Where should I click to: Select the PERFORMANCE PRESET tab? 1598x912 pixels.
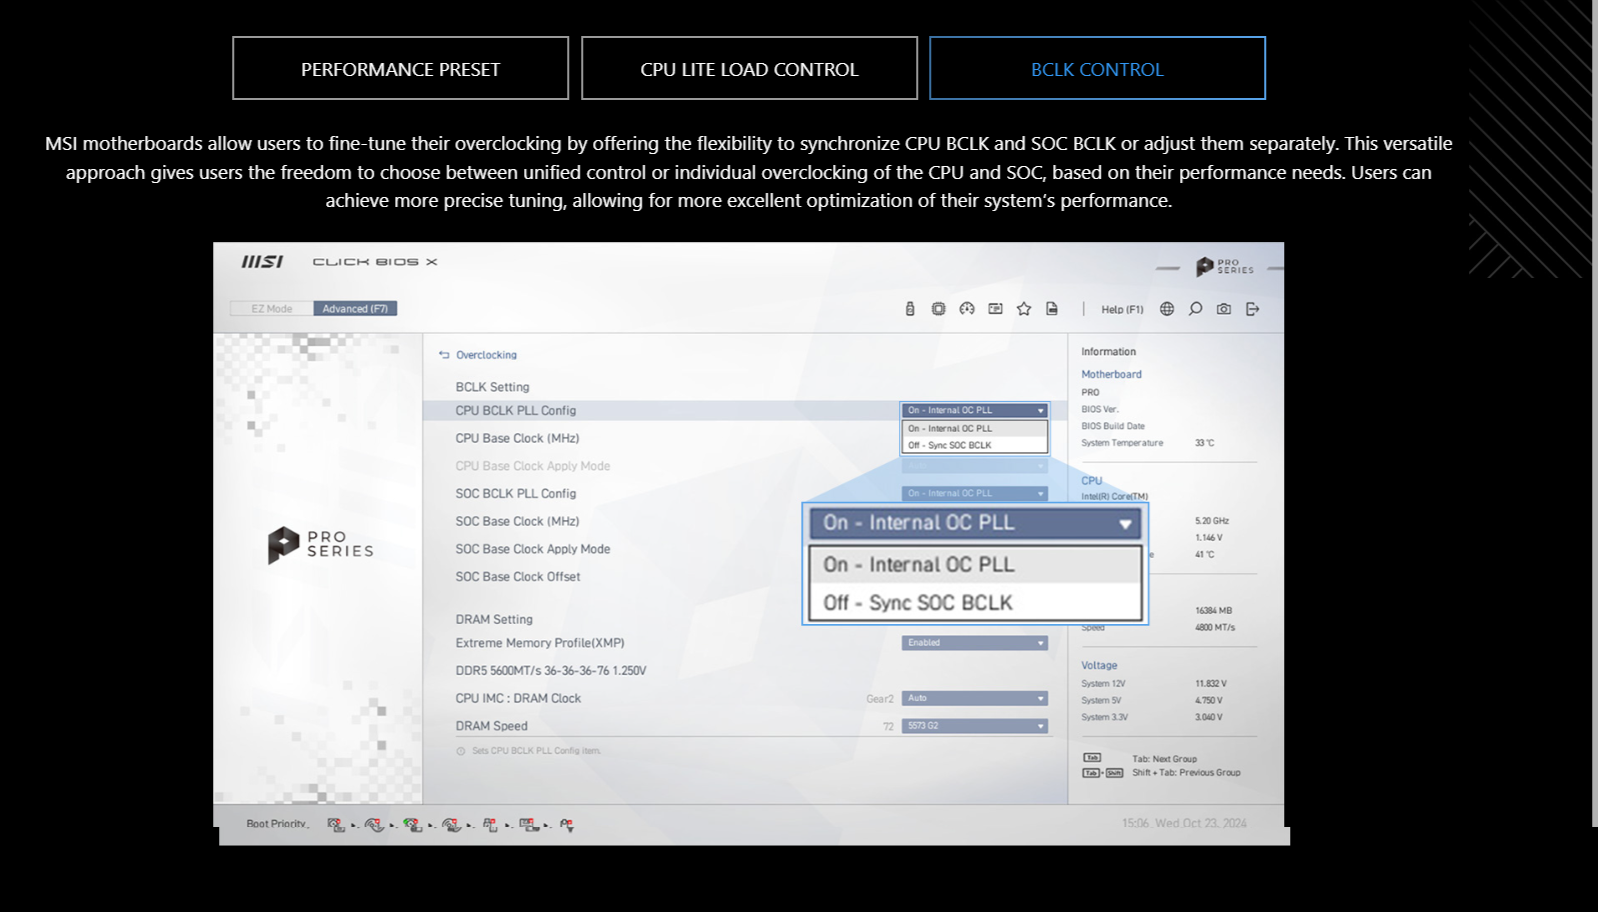[400, 69]
